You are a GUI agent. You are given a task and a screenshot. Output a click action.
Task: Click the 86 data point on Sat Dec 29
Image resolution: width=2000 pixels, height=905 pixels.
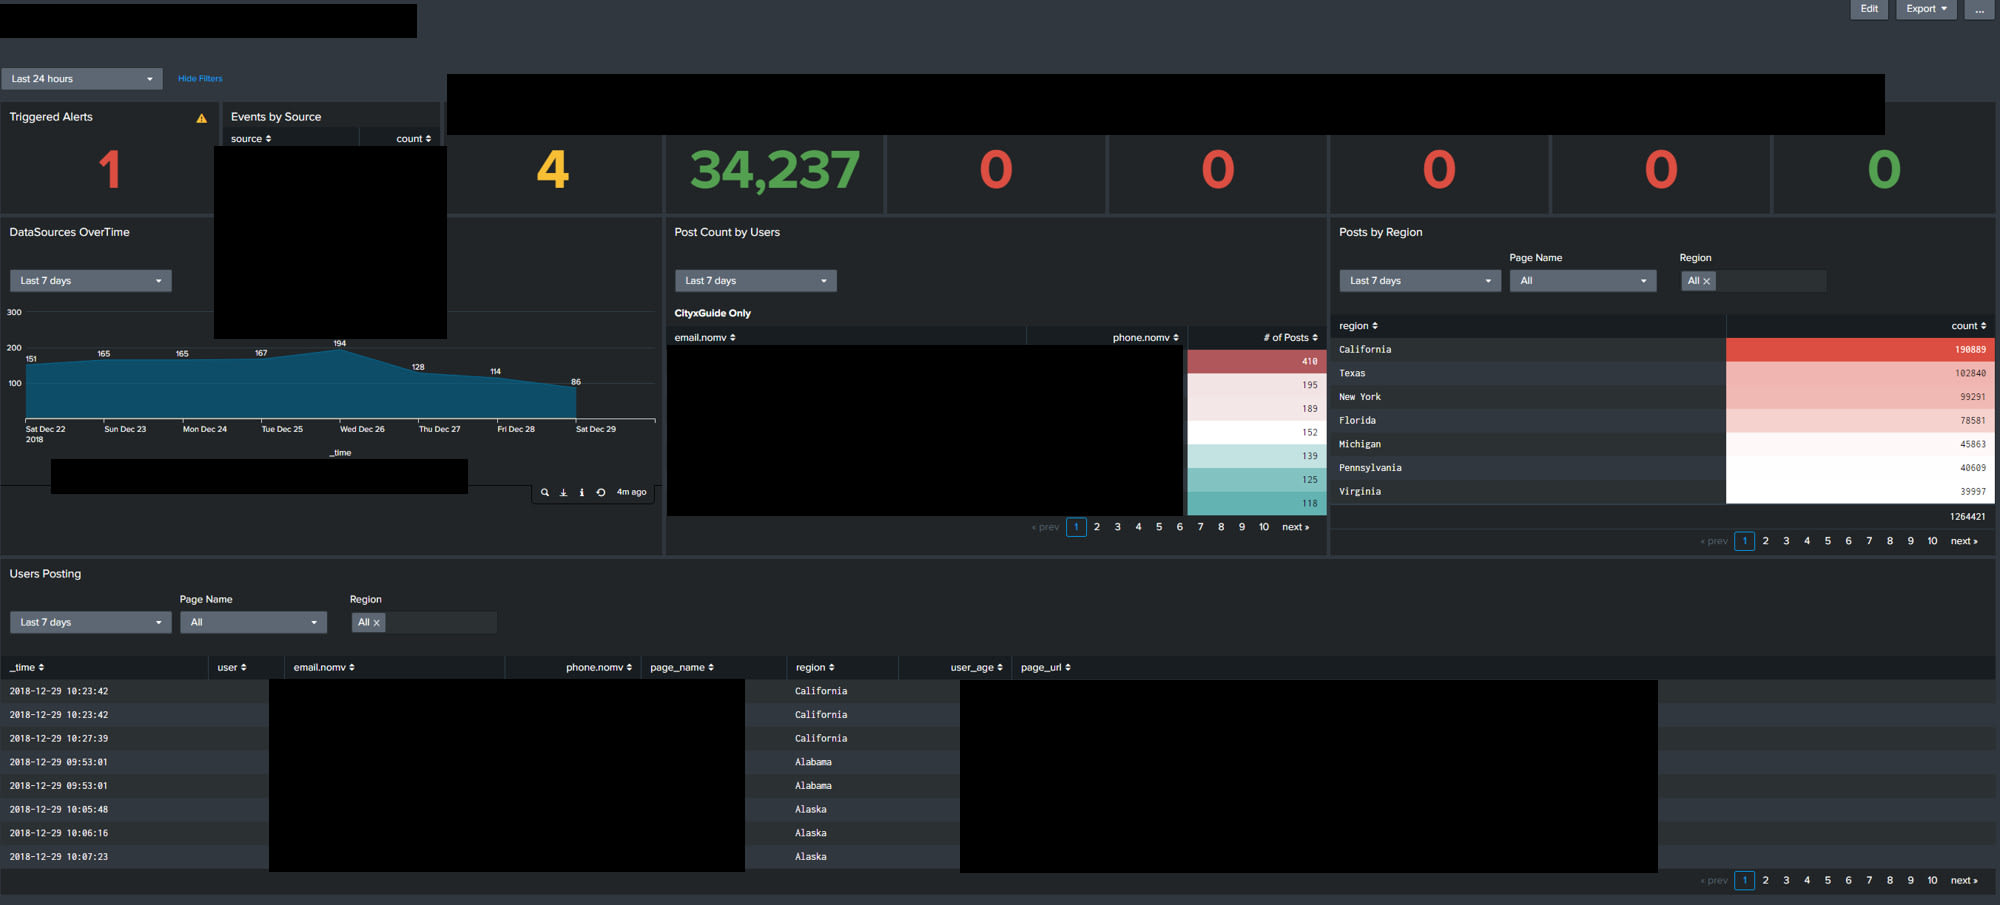576,388
